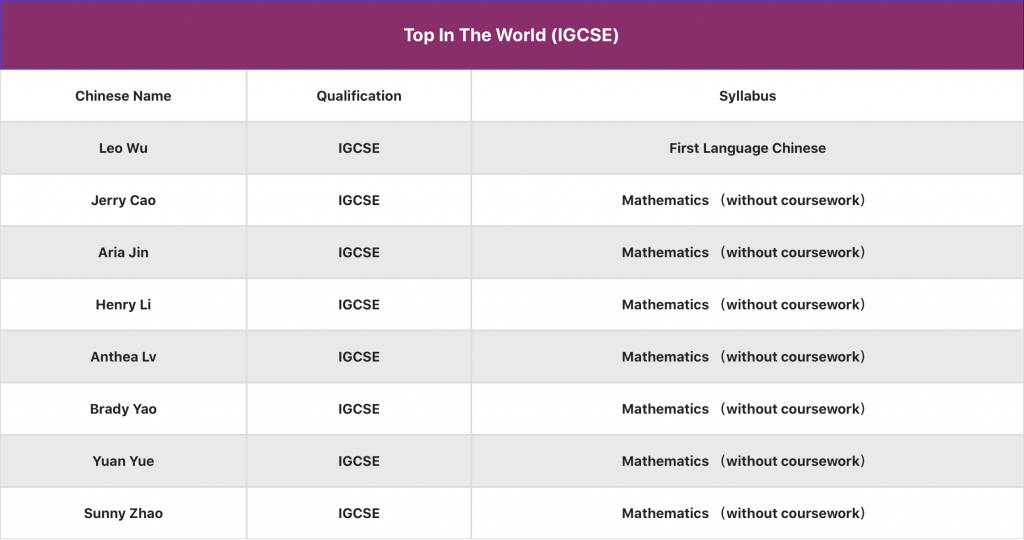This screenshot has width=1024, height=540.
Task: Select the 'Anthea Lv' name cell
Action: click(123, 356)
